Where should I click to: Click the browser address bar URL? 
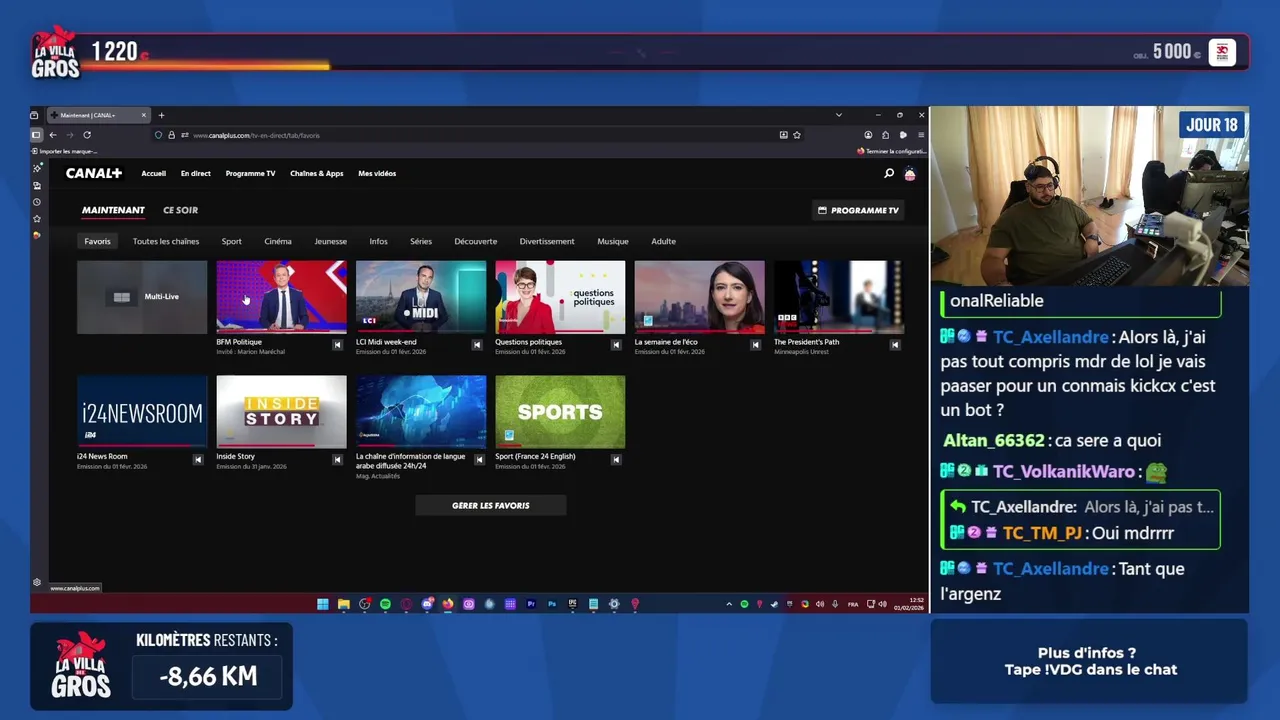point(256,135)
